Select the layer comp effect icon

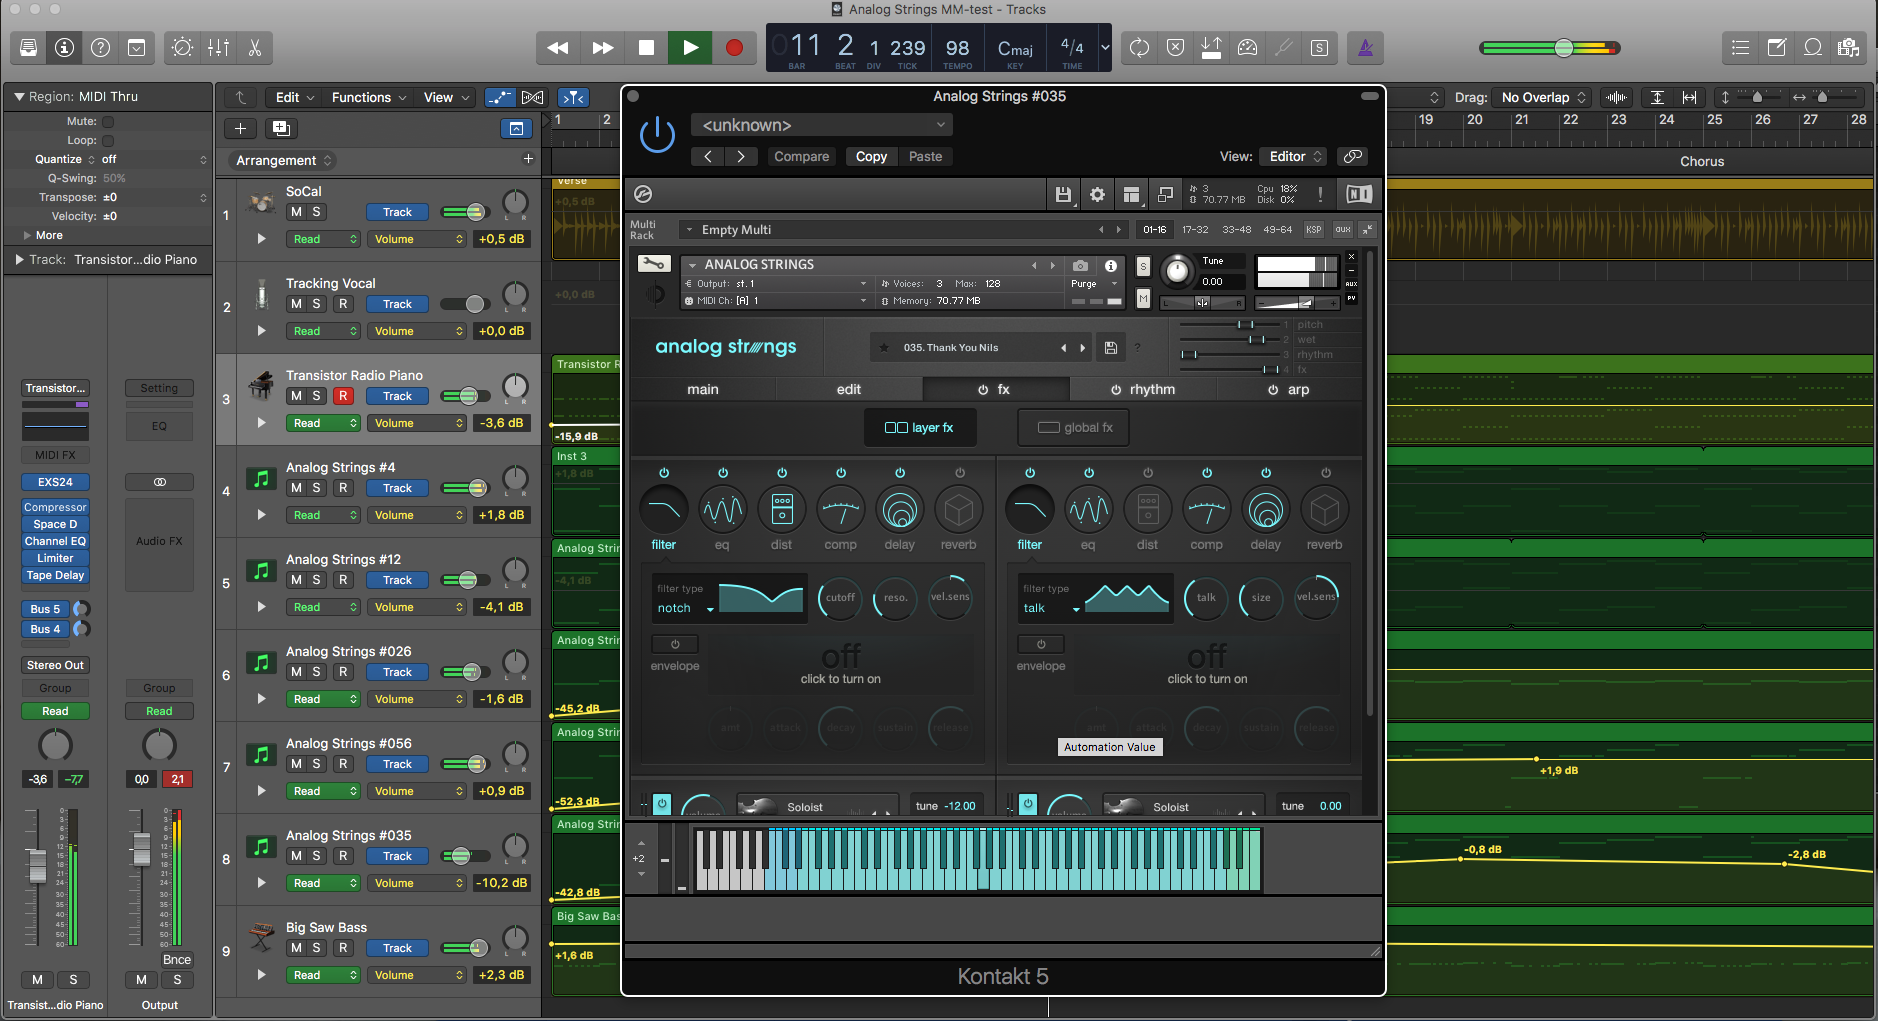coord(841,510)
